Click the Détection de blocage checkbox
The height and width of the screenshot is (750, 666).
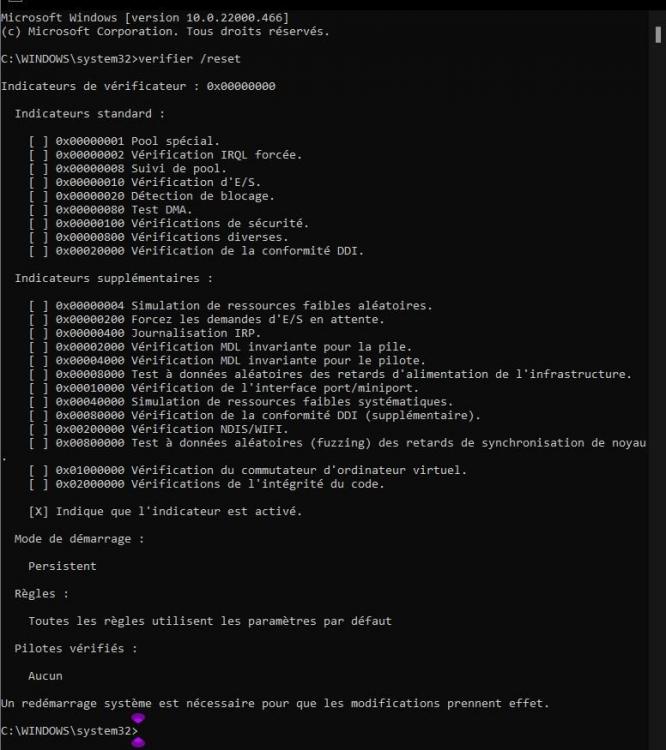tap(38, 196)
